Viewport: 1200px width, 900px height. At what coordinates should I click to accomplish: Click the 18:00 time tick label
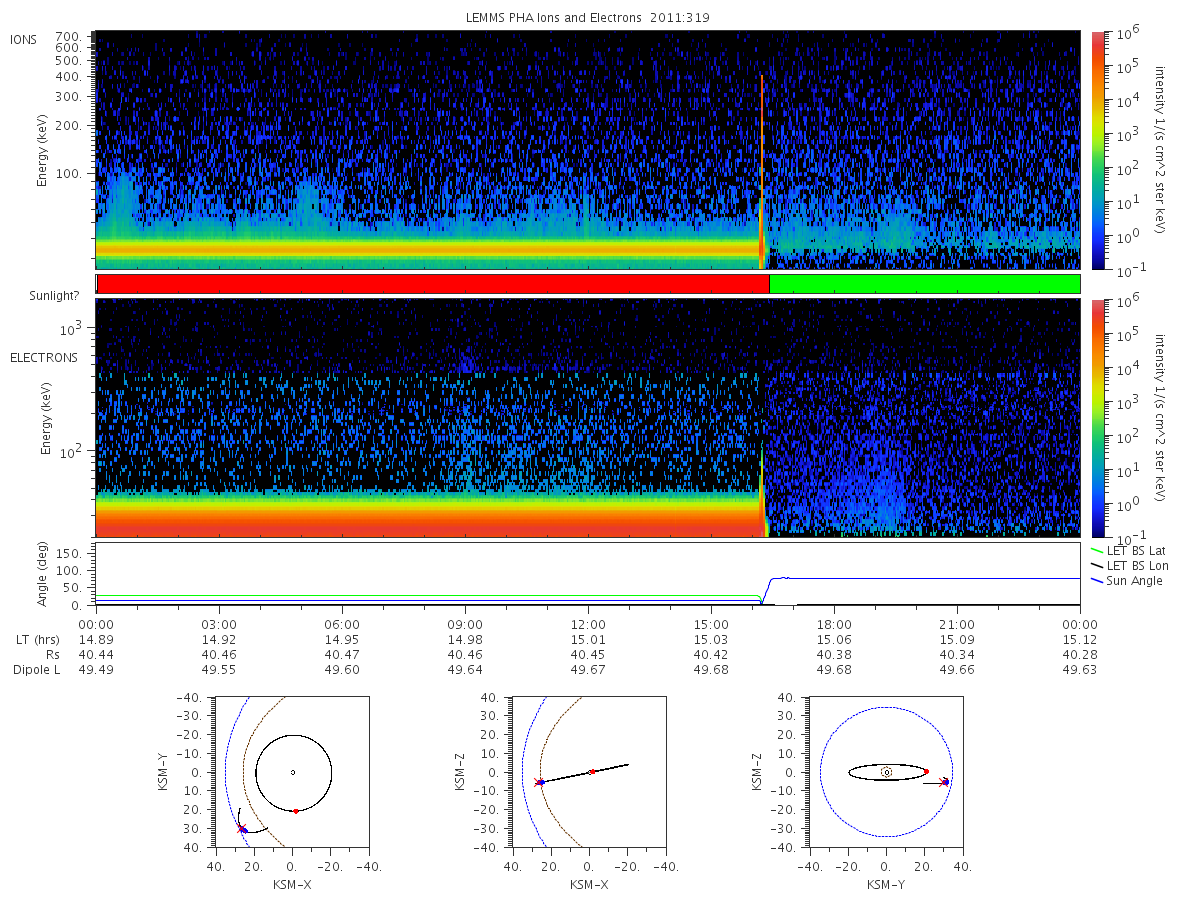click(x=834, y=624)
